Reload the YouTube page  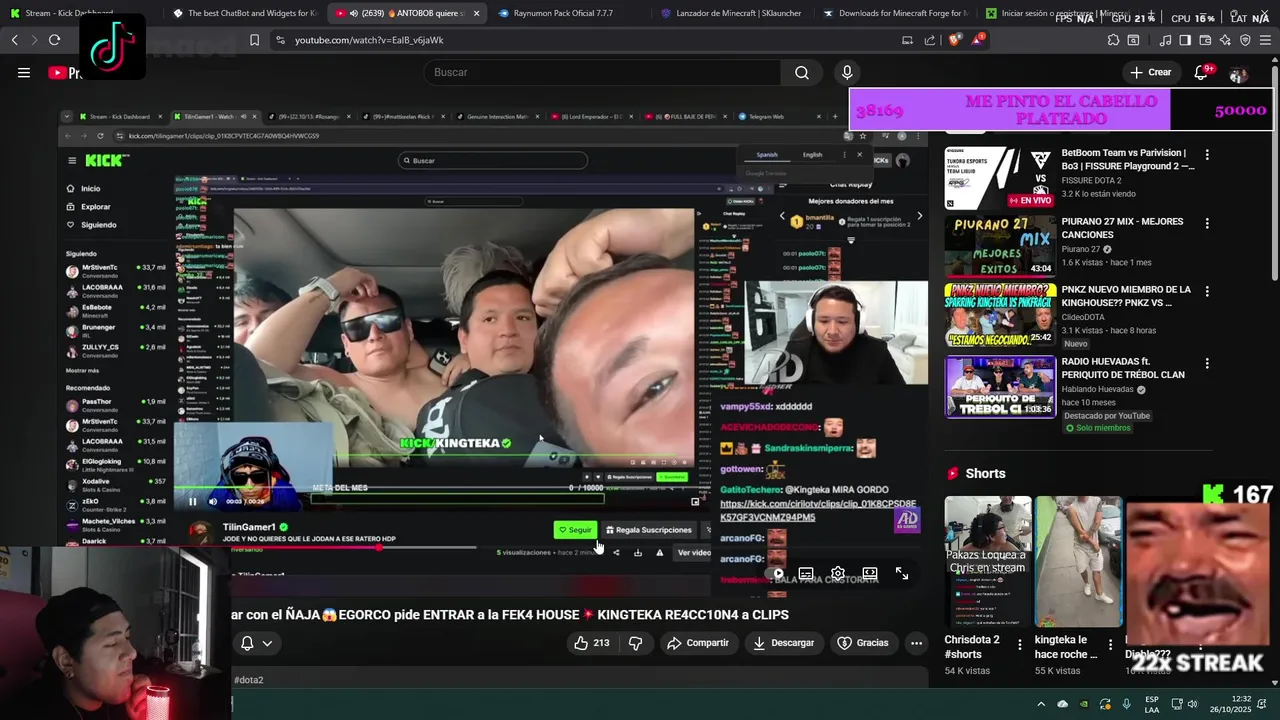pos(54,40)
